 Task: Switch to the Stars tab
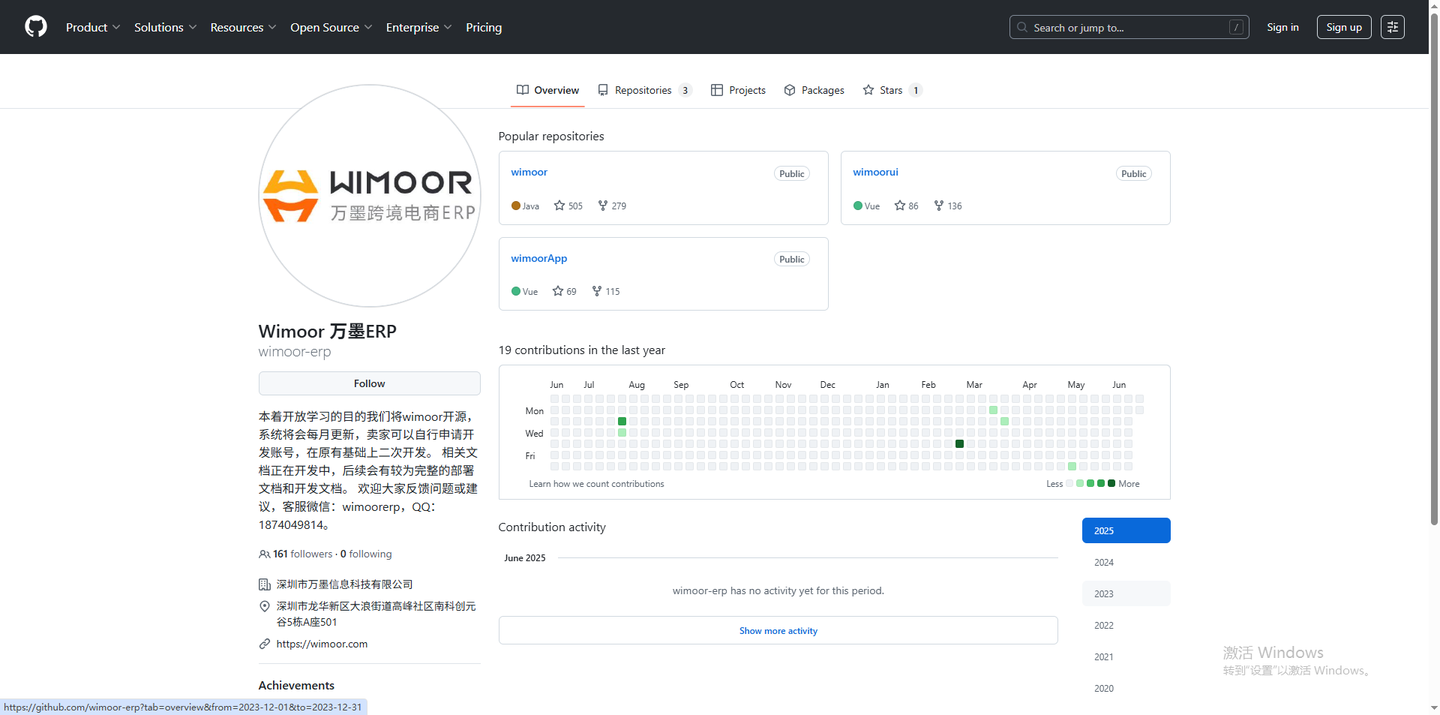pos(892,90)
